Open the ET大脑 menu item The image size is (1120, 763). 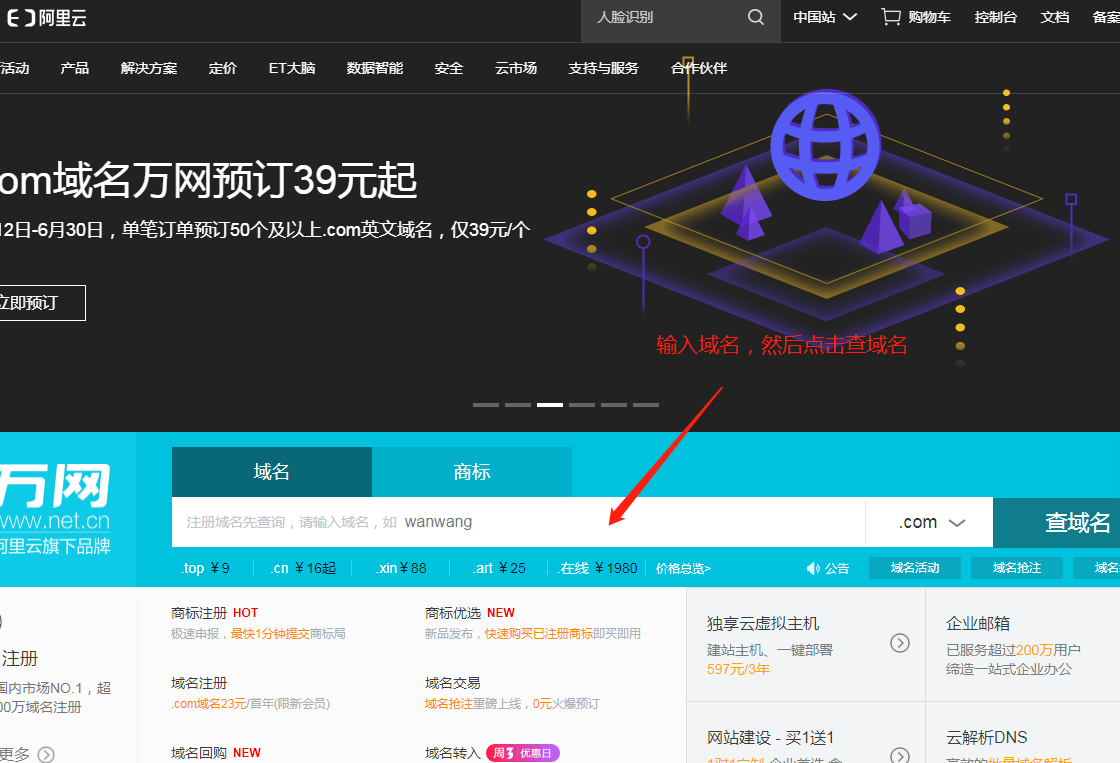[292, 68]
